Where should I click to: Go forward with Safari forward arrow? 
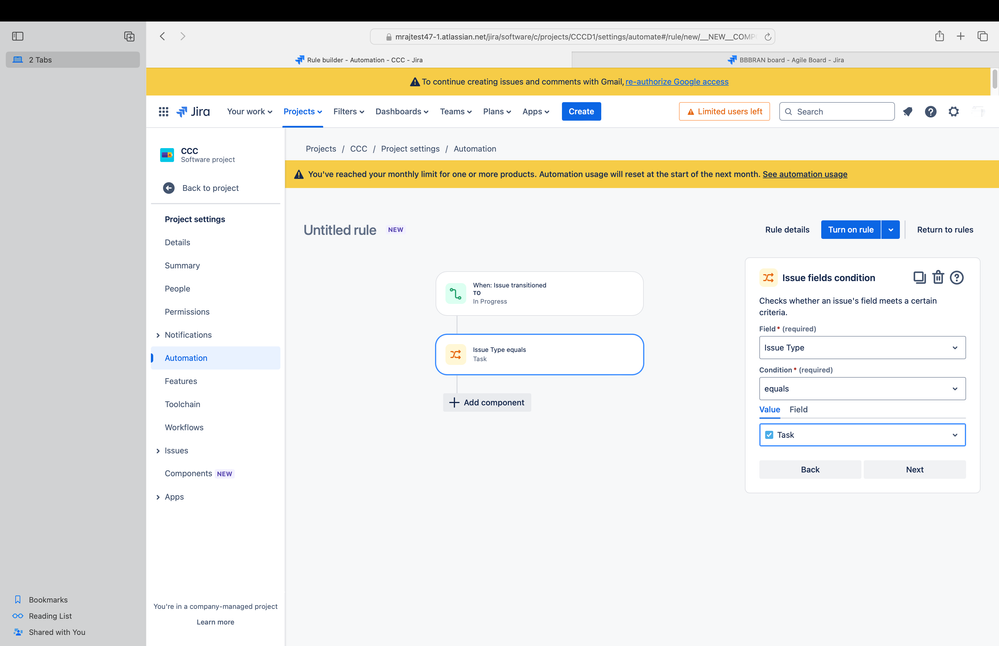click(183, 36)
